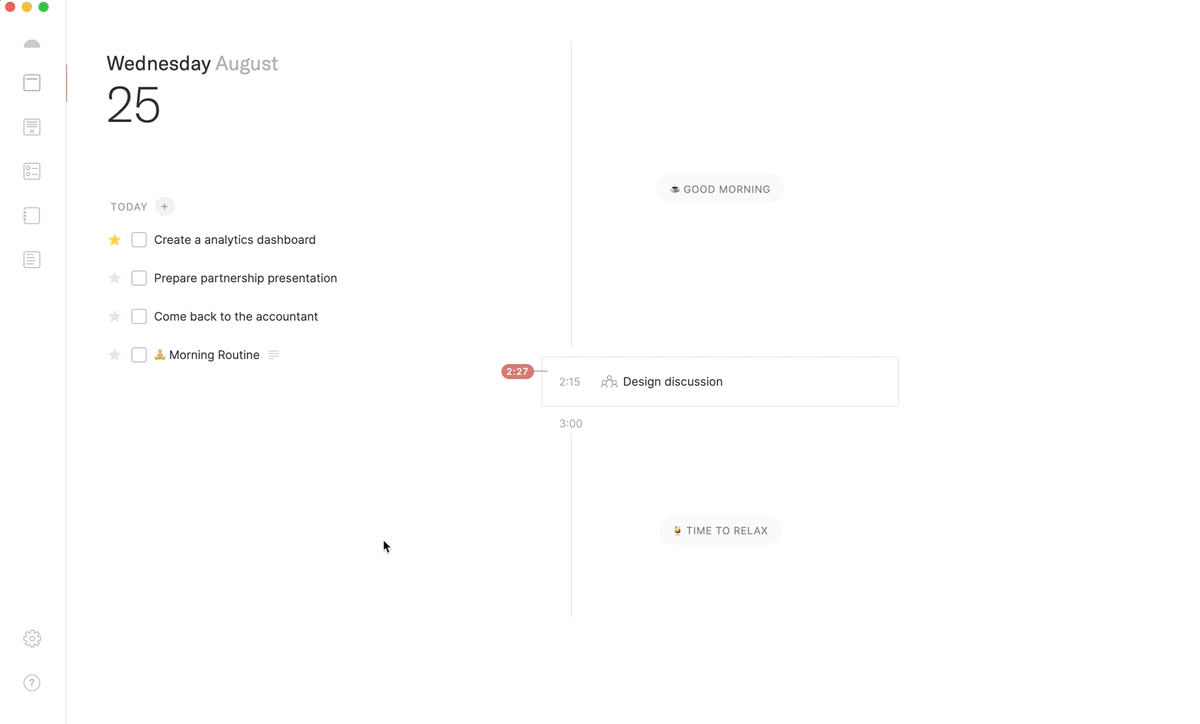Add a new task with the plus button

pos(165,207)
